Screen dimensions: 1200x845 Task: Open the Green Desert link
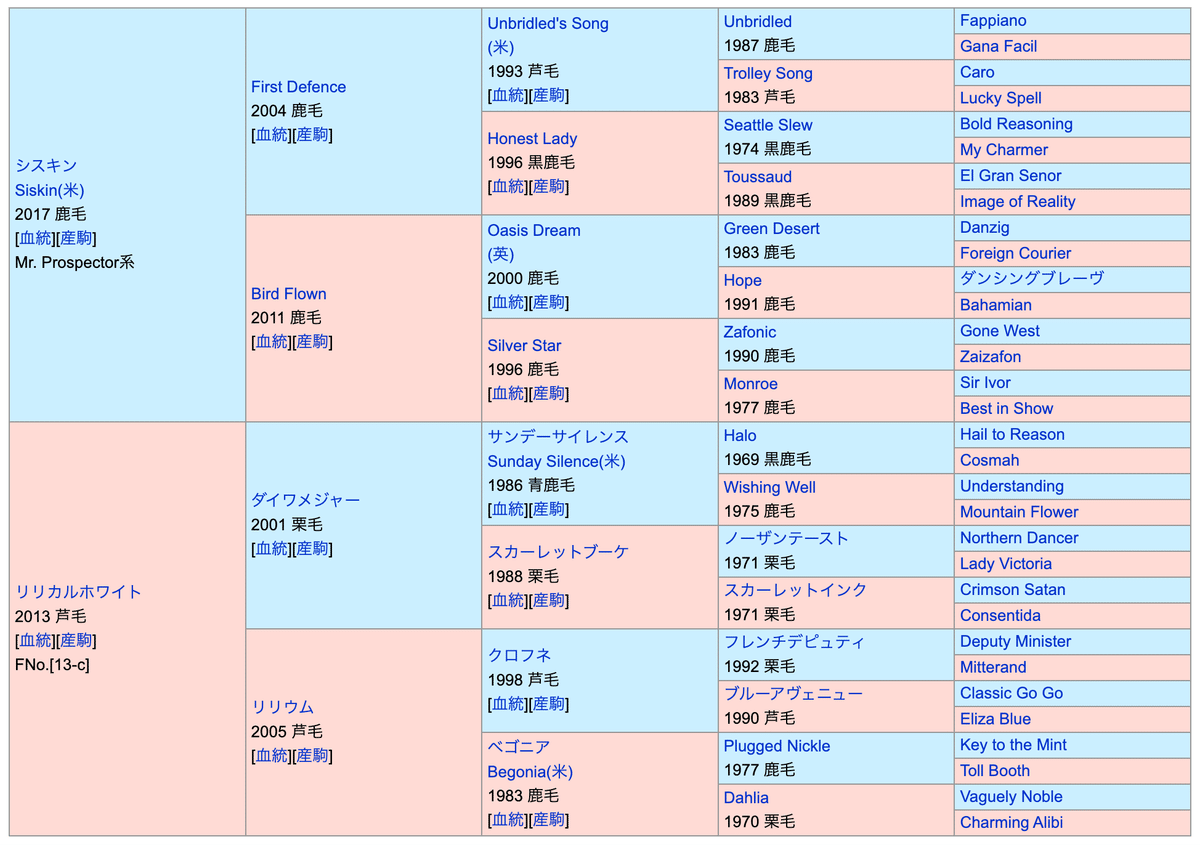pos(771,228)
